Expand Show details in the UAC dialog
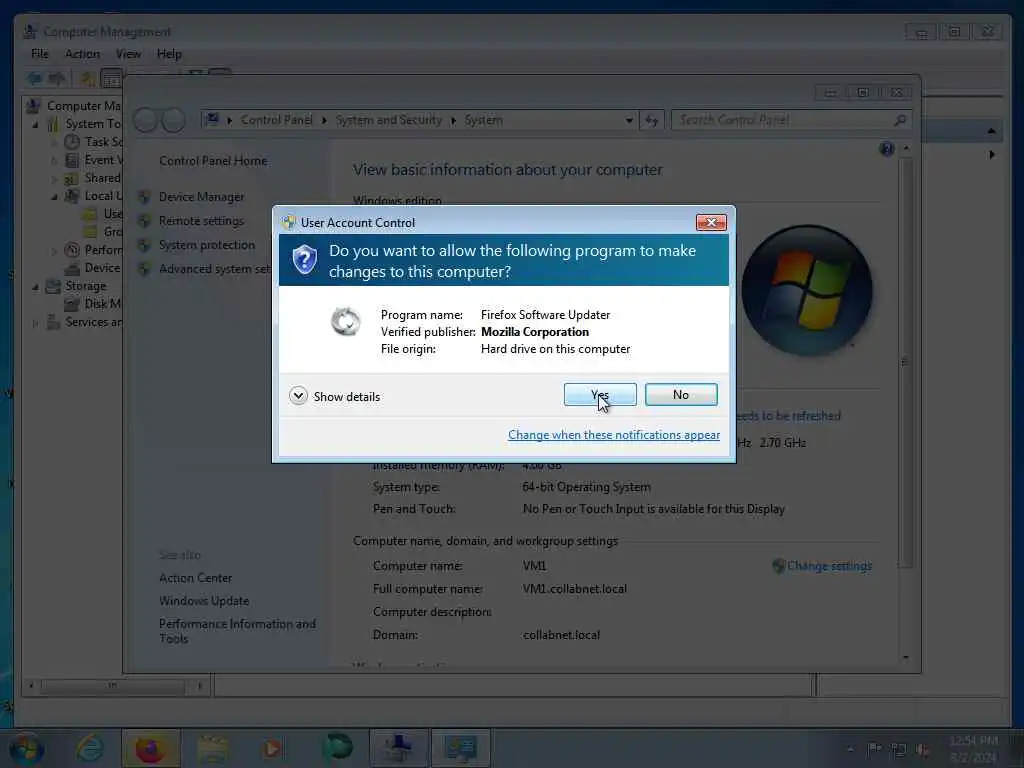1024x768 pixels. (x=334, y=396)
